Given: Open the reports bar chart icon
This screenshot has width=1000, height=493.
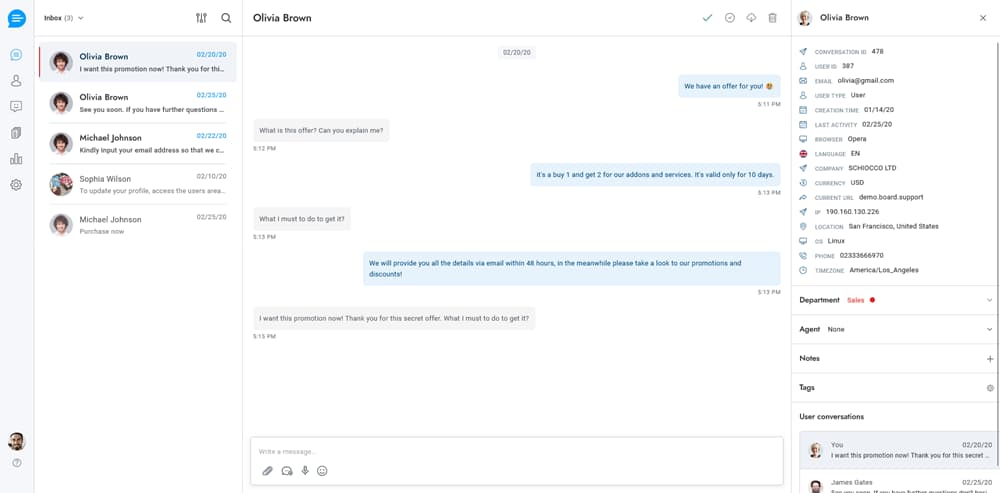Looking at the screenshot, I should [x=17, y=159].
